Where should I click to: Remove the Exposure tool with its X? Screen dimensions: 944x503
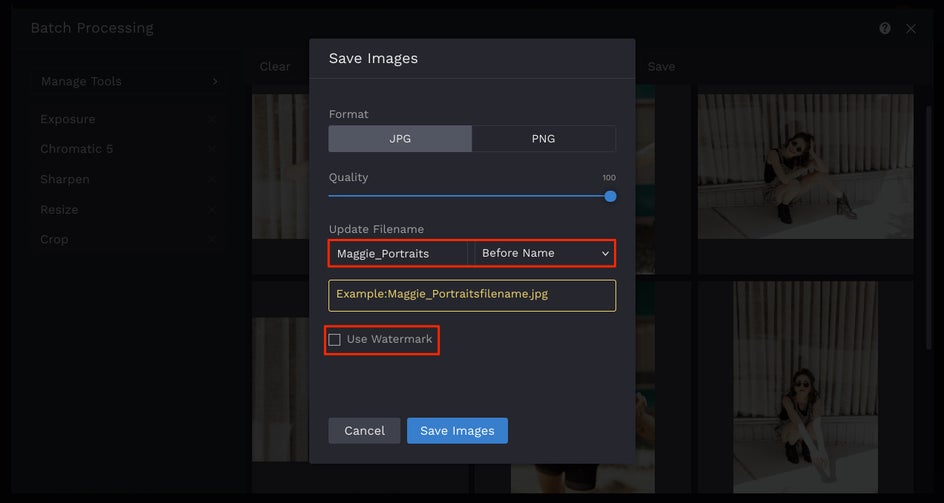(212, 119)
